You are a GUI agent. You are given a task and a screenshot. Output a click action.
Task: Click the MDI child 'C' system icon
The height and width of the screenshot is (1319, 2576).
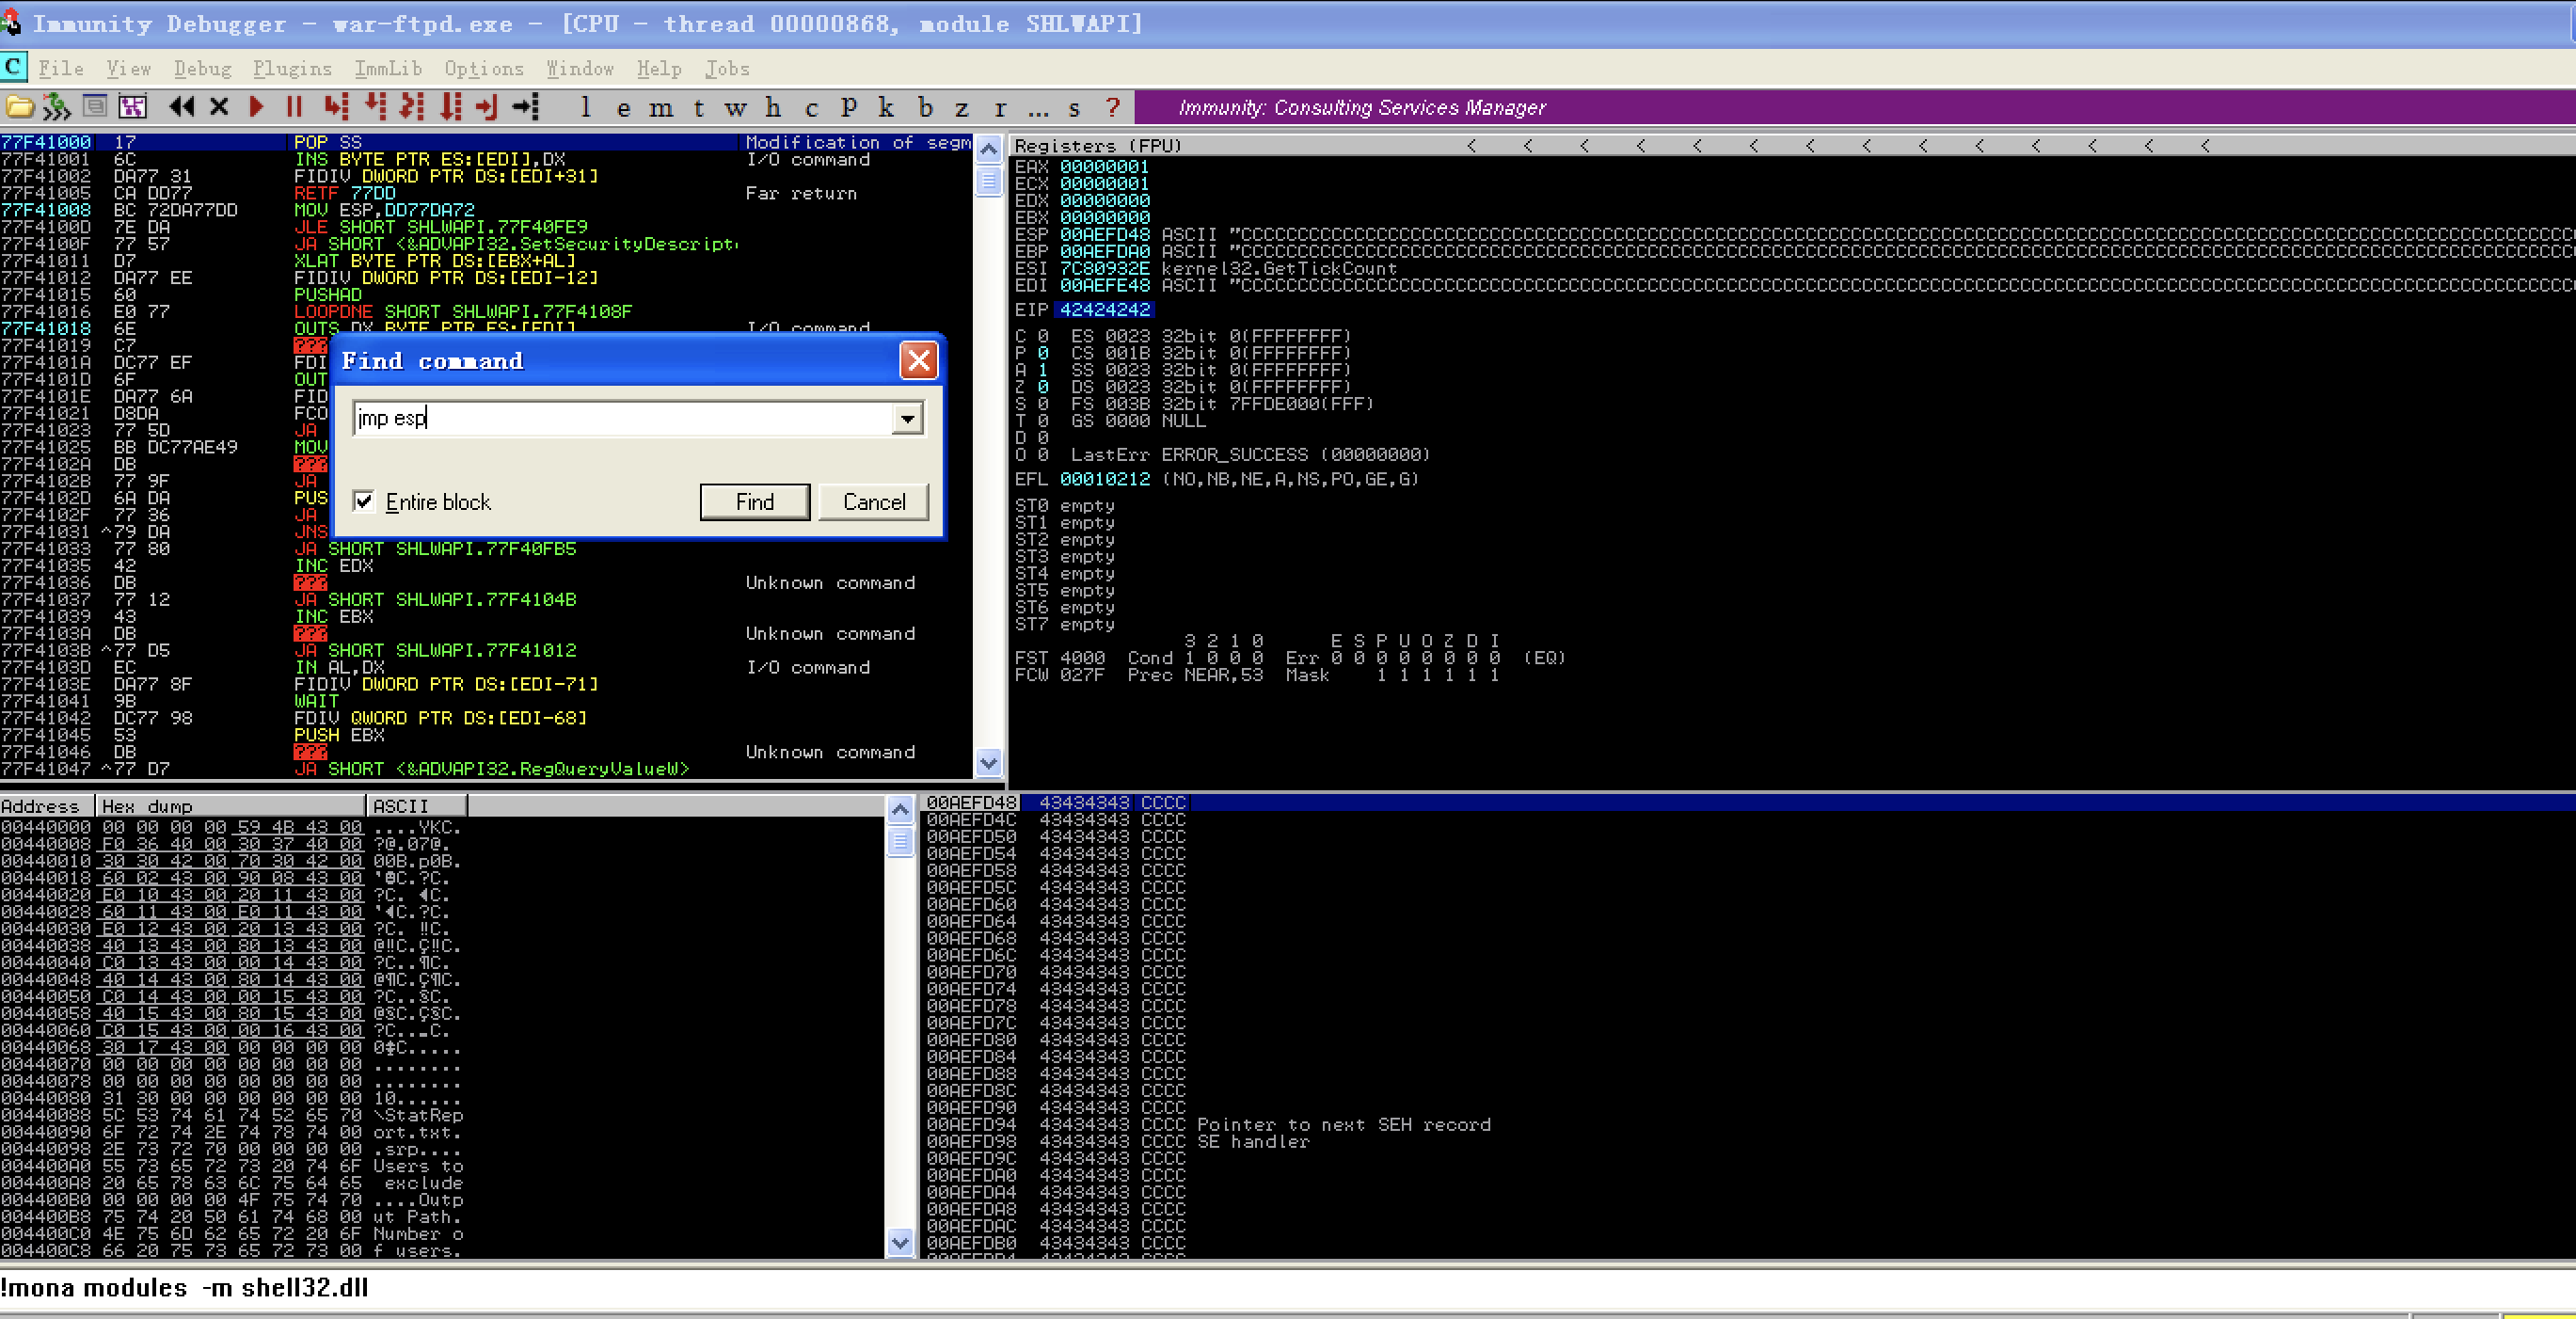coord(13,67)
